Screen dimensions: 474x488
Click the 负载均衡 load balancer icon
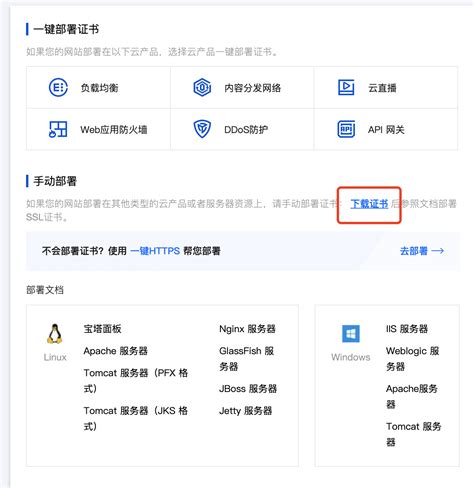click(58, 88)
